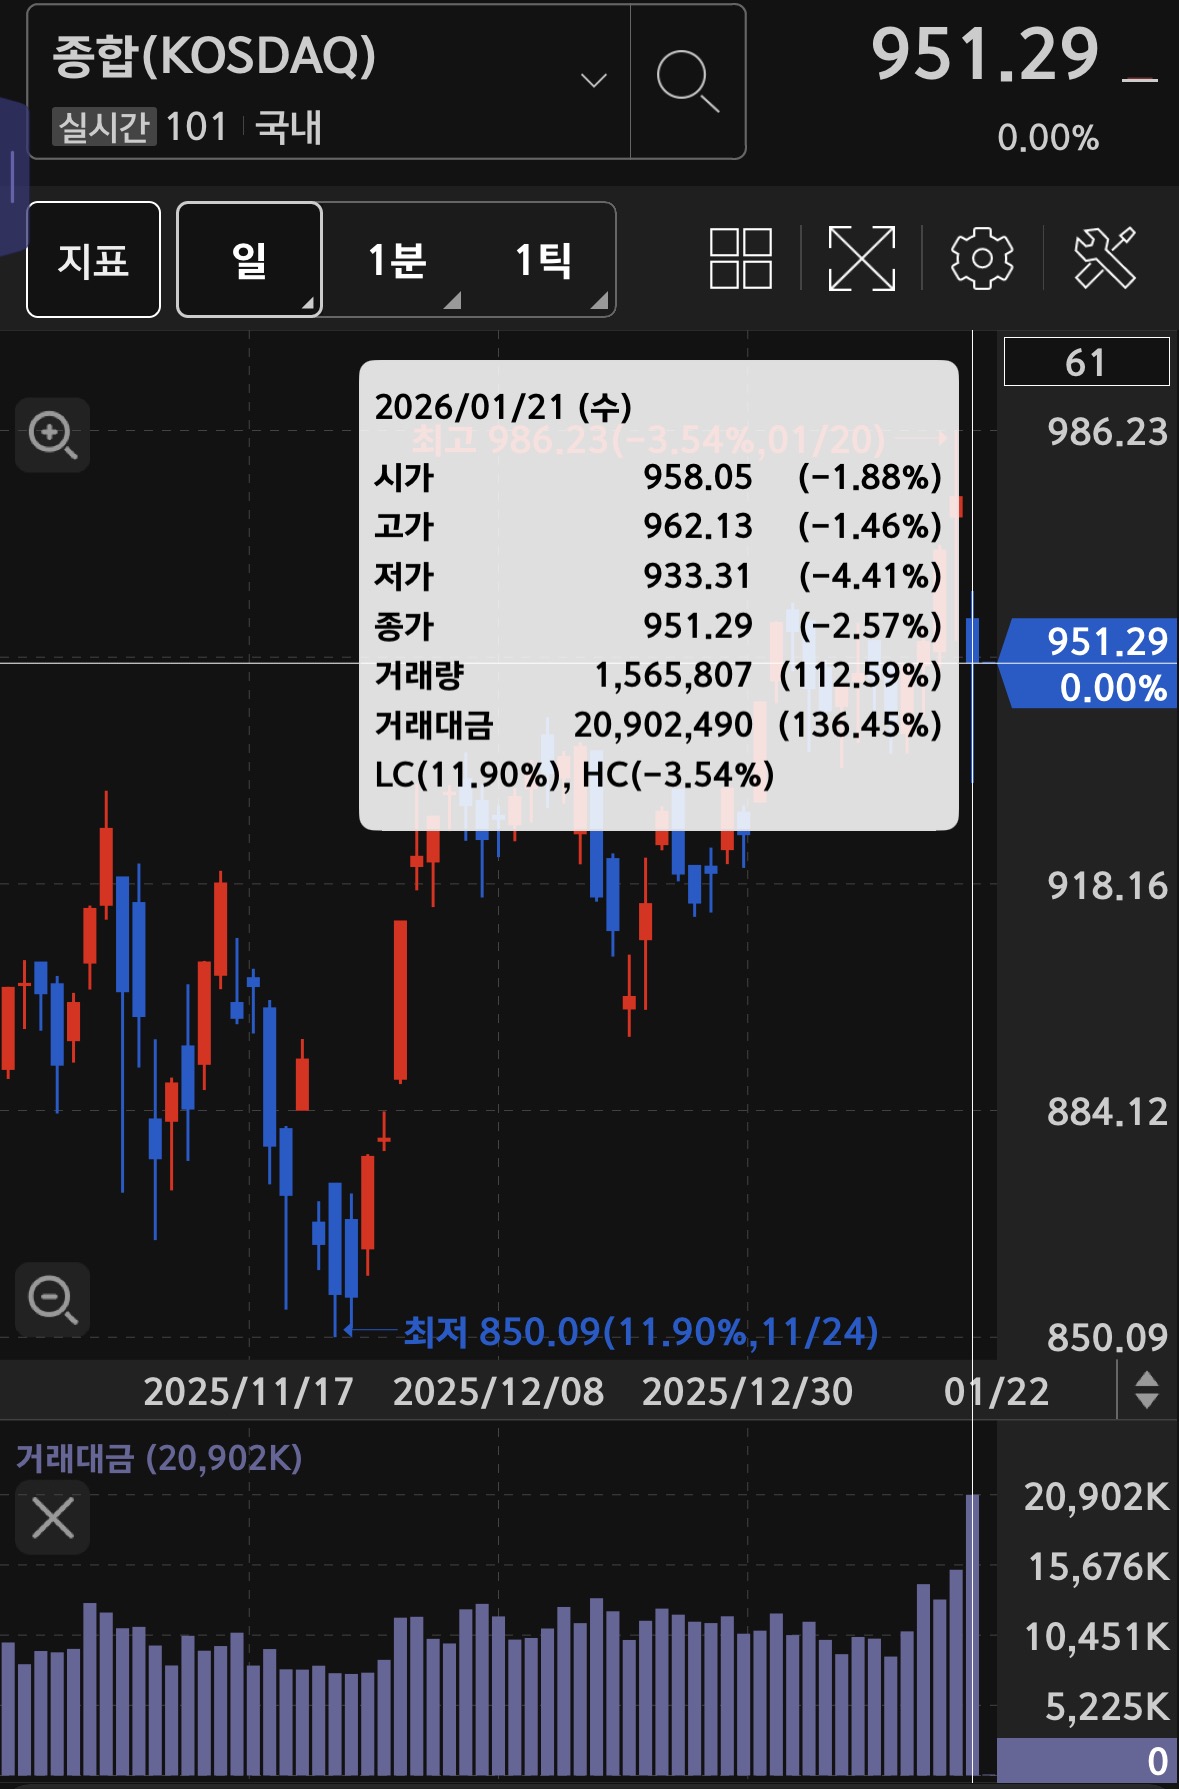Switch to the 1분 minute period
The width and height of the screenshot is (1179, 1789).
(397, 260)
